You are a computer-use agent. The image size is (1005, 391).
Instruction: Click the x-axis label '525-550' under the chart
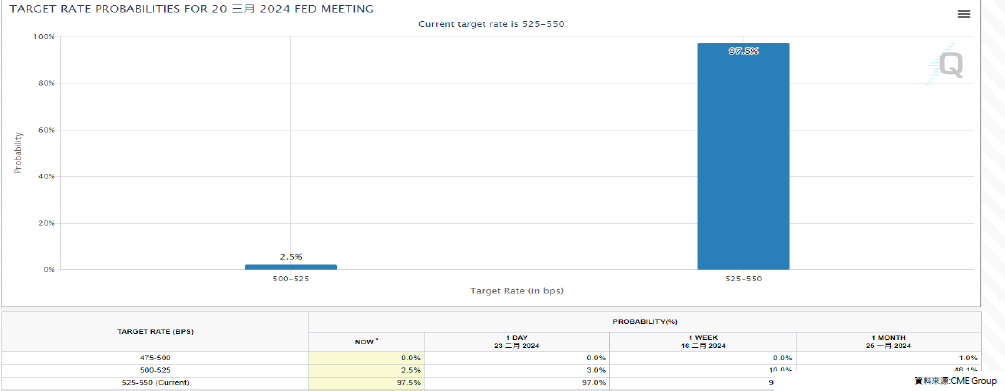pos(743,279)
